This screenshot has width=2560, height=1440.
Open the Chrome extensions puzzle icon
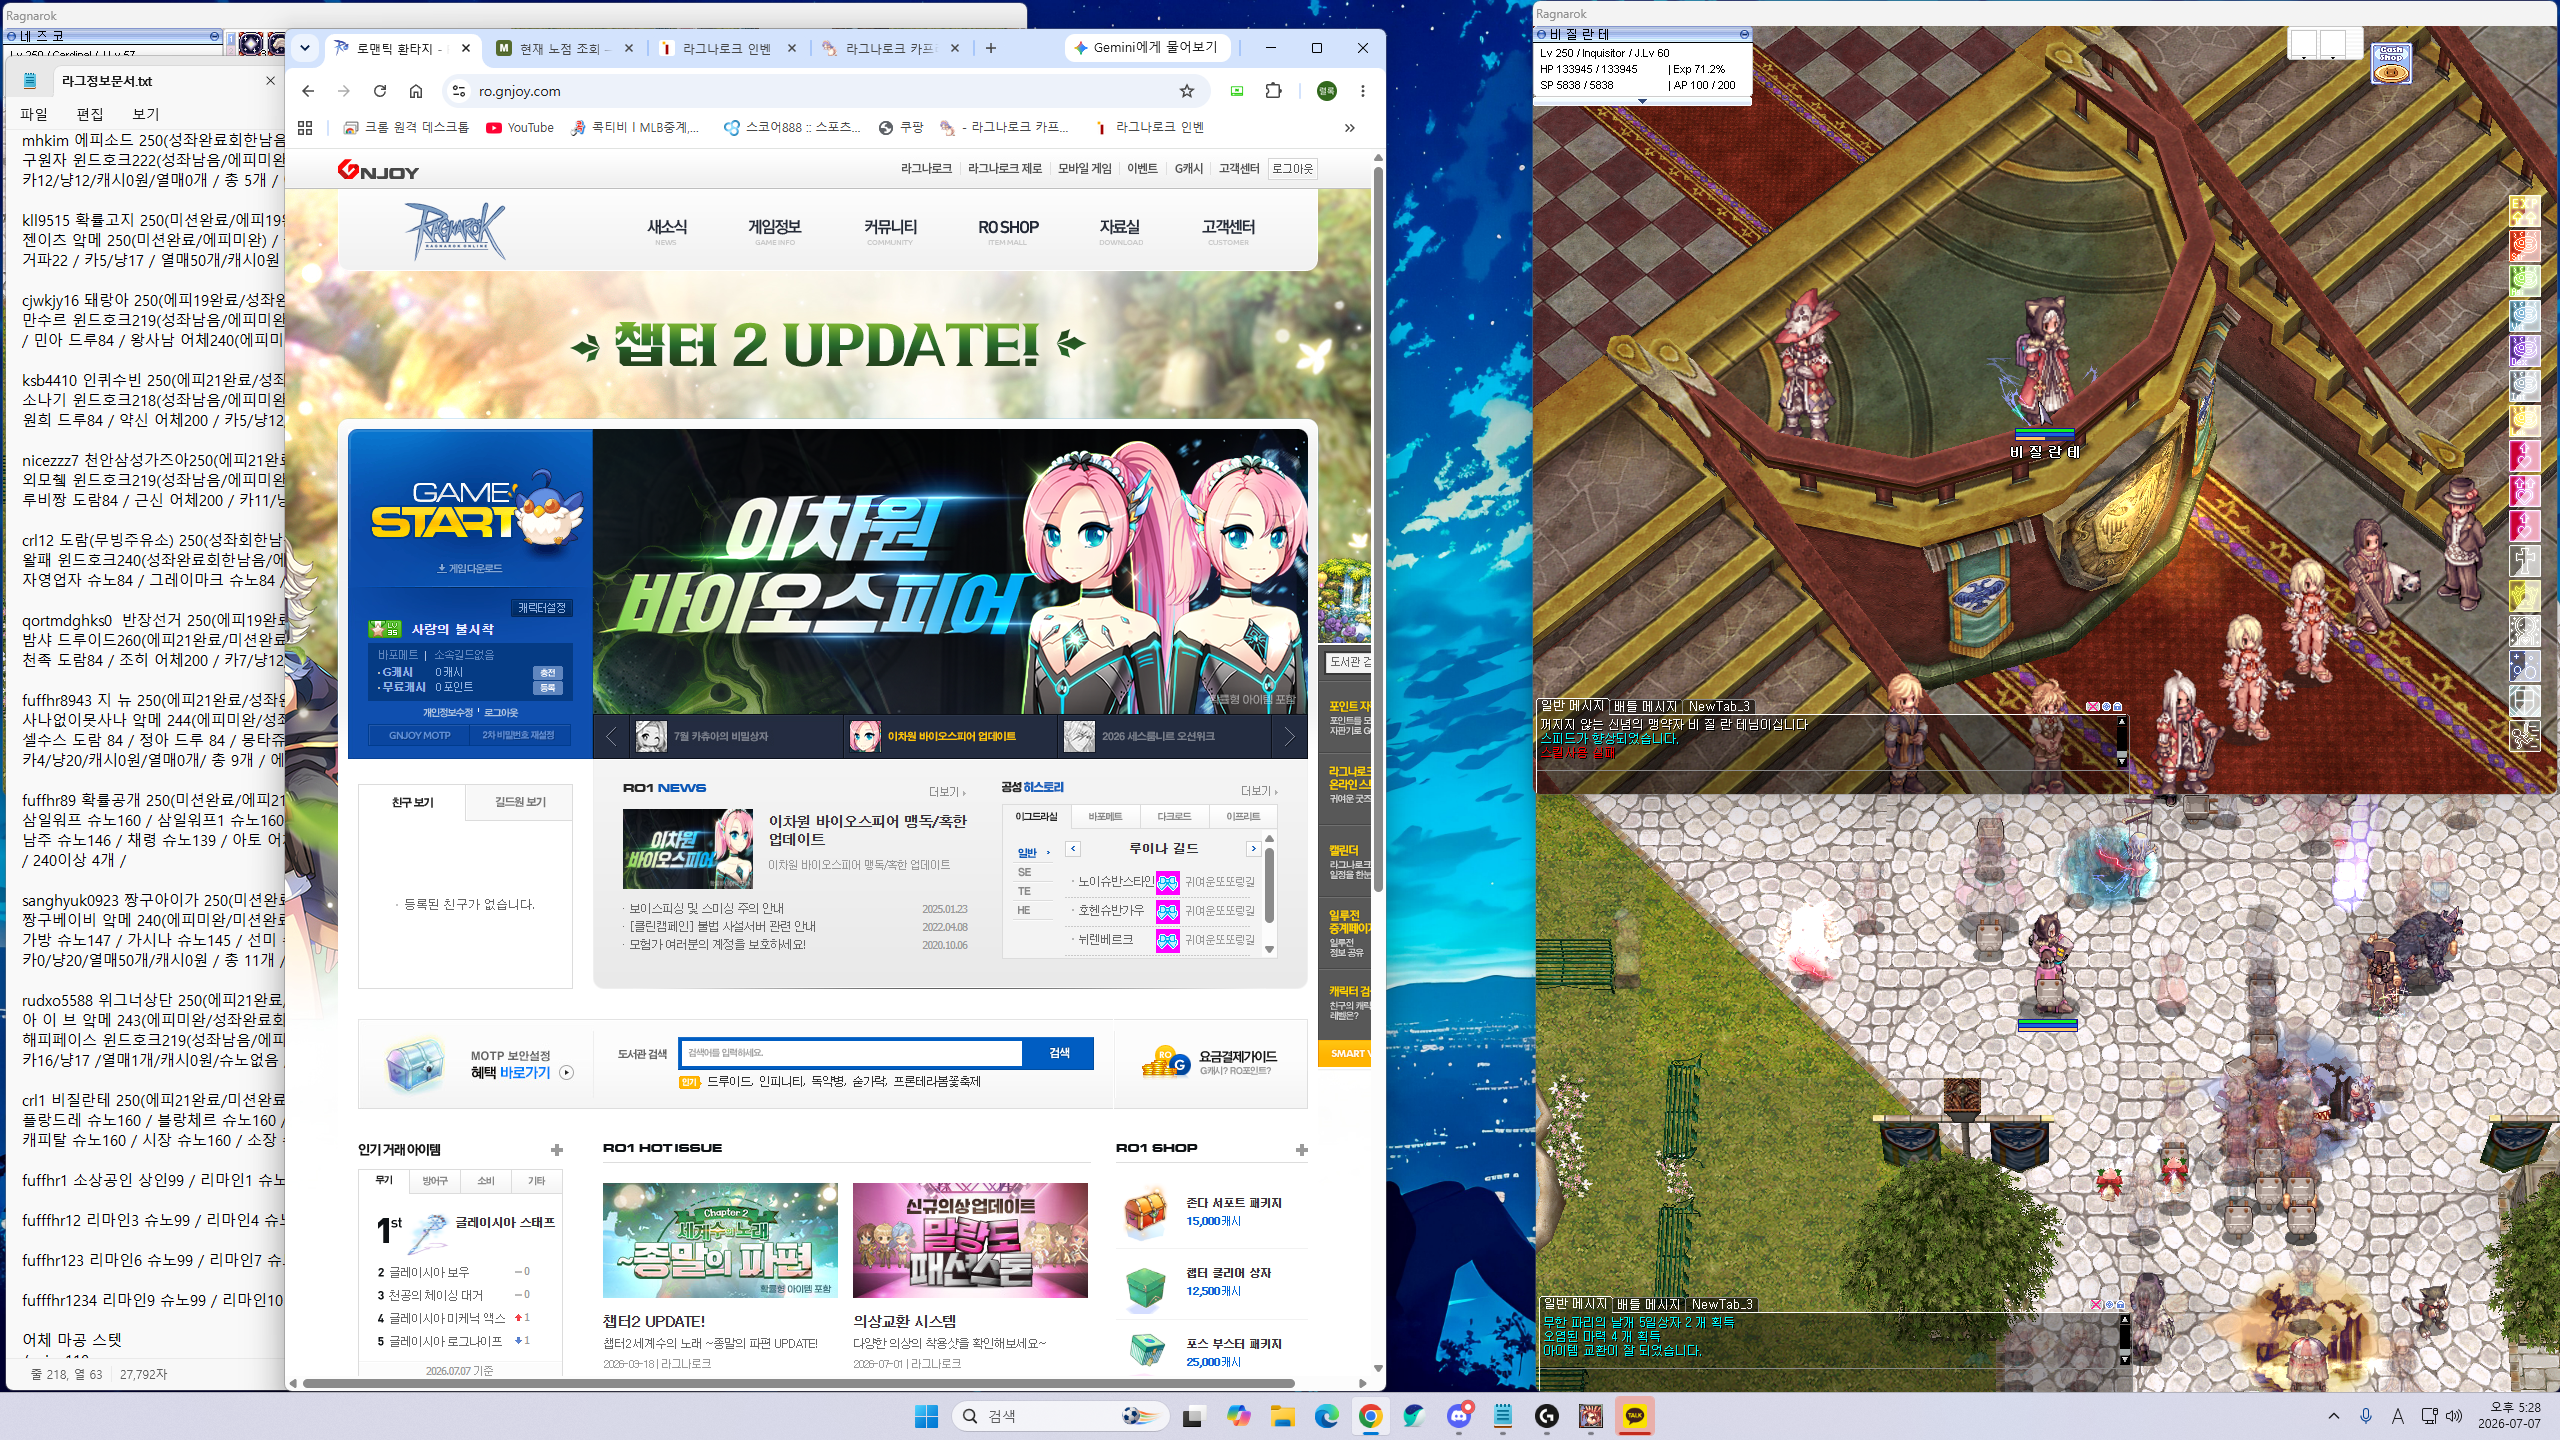click(x=1273, y=91)
